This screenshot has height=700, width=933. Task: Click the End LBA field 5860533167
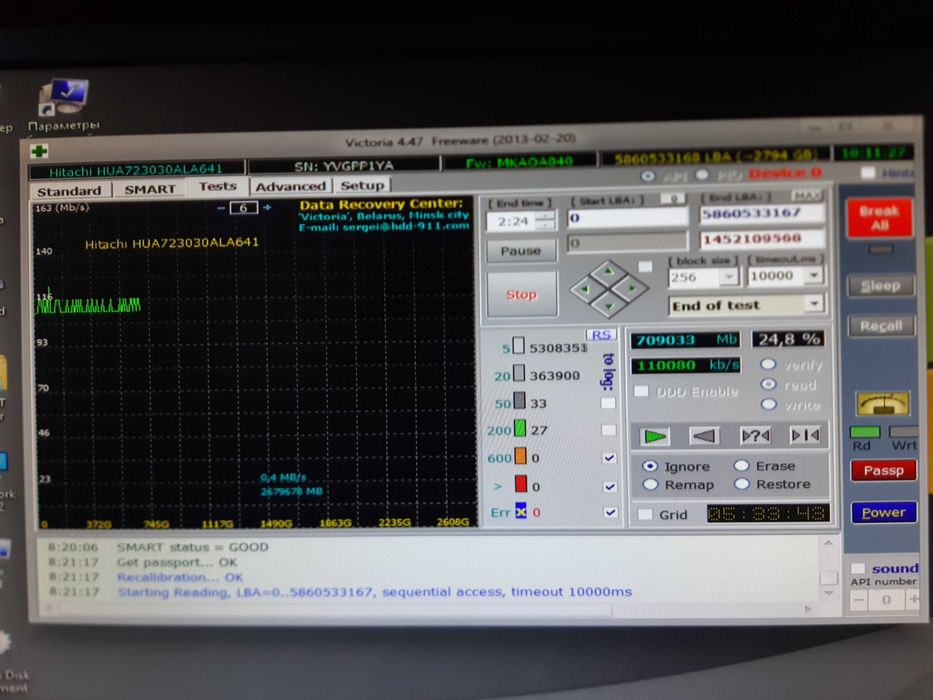pyautogui.click(x=762, y=213)
